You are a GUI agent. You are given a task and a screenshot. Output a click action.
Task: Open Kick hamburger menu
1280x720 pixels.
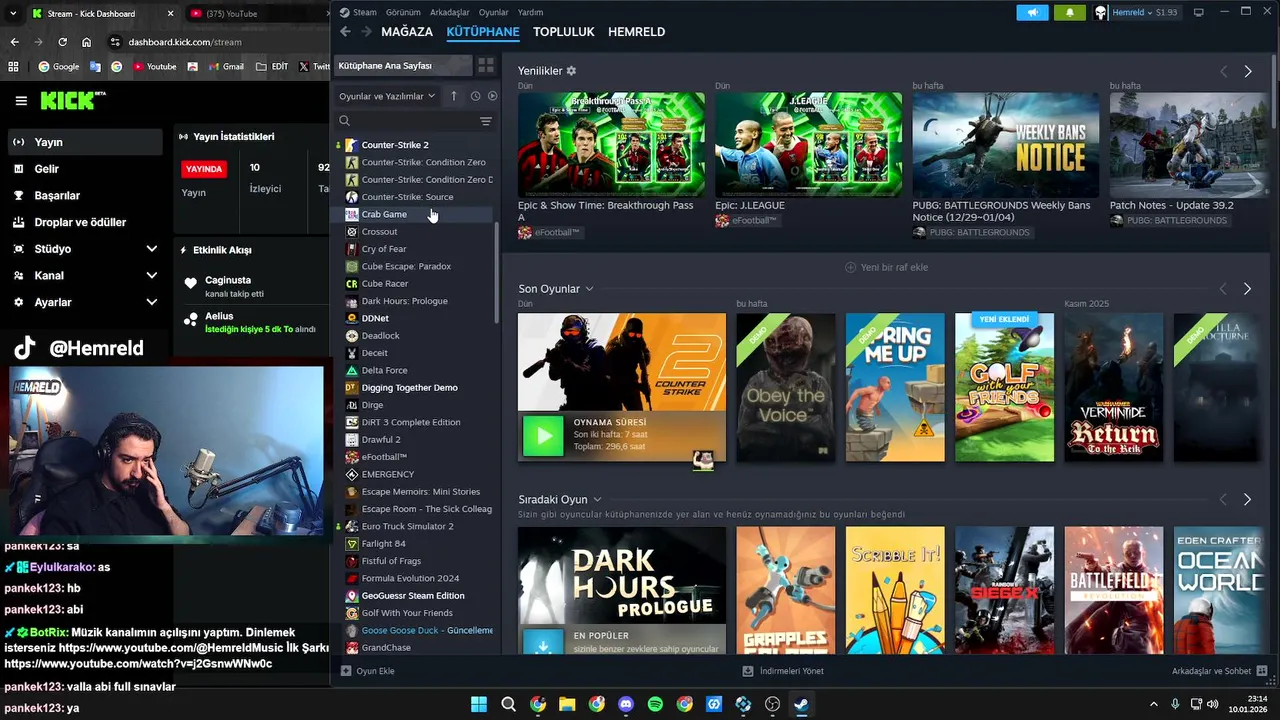click(x=21, y=101)
